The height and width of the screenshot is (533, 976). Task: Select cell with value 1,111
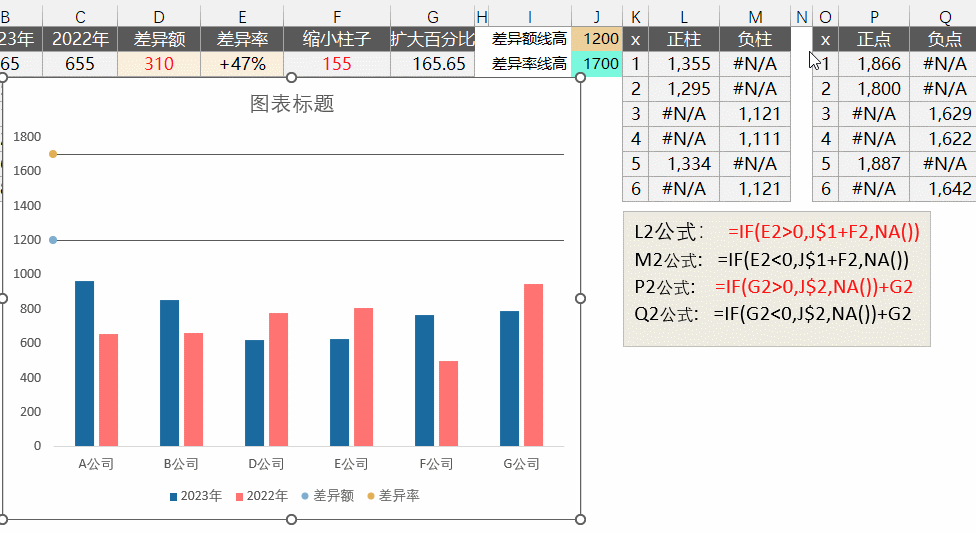[x=755, y=139]
